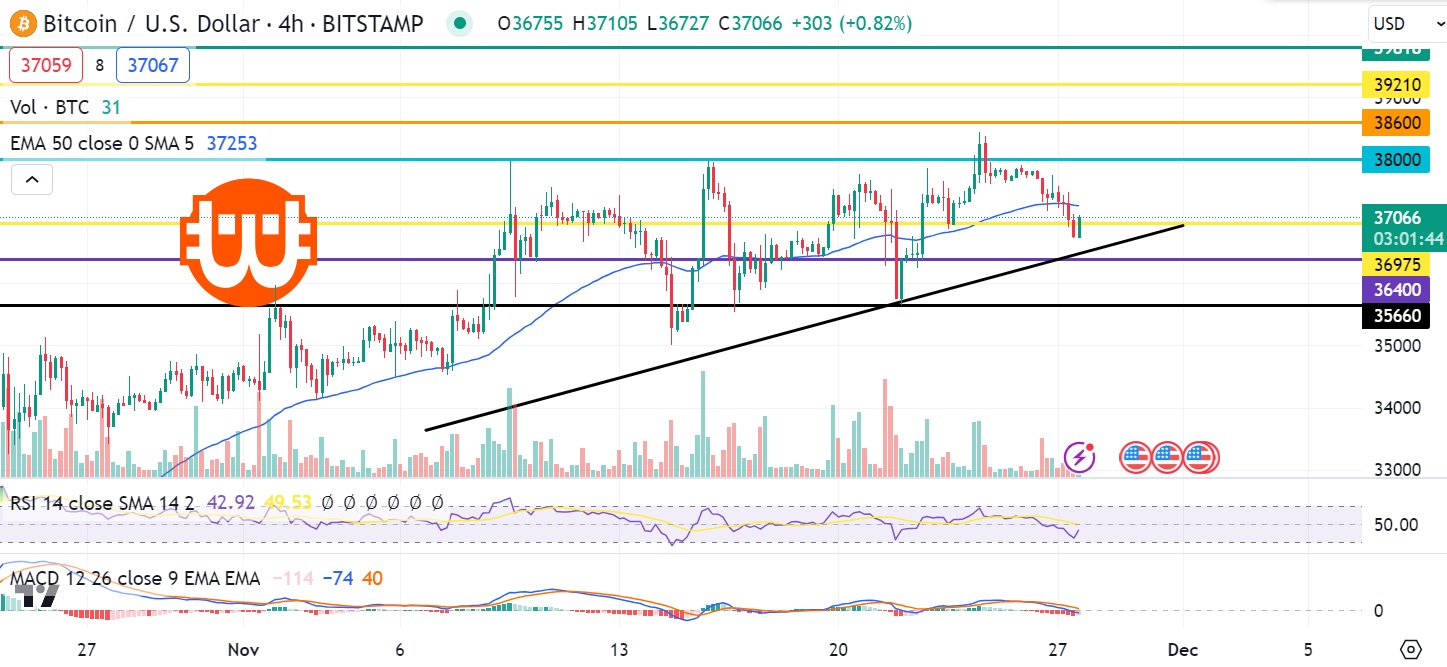
Task: Click the RSI axis label 50.00
Action: (1398, 525)
